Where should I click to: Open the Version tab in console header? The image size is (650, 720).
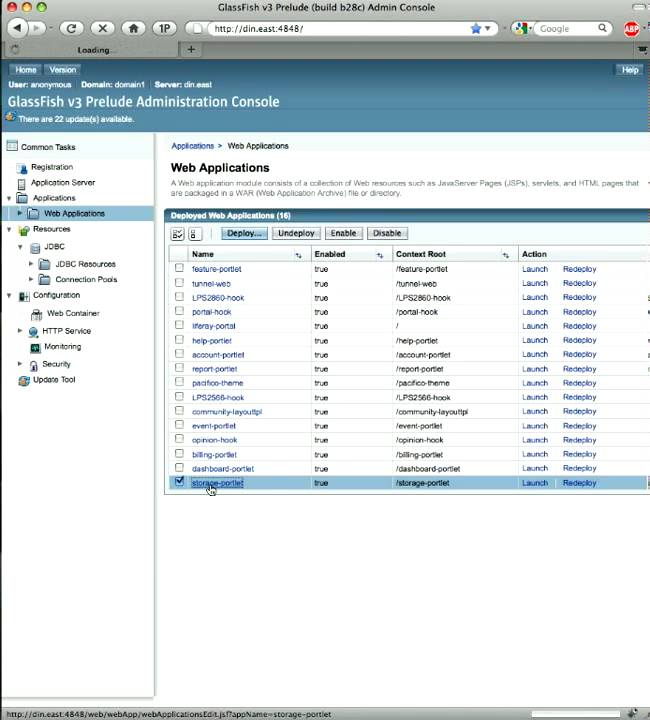click(63, 70)
